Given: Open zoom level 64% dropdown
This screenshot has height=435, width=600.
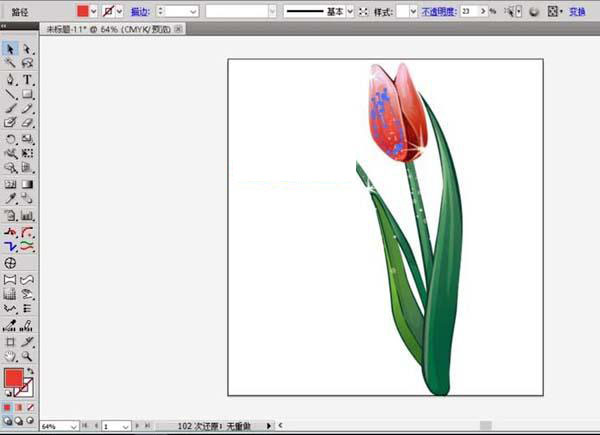Looking at the screenshot, I should tap(73, 426).
